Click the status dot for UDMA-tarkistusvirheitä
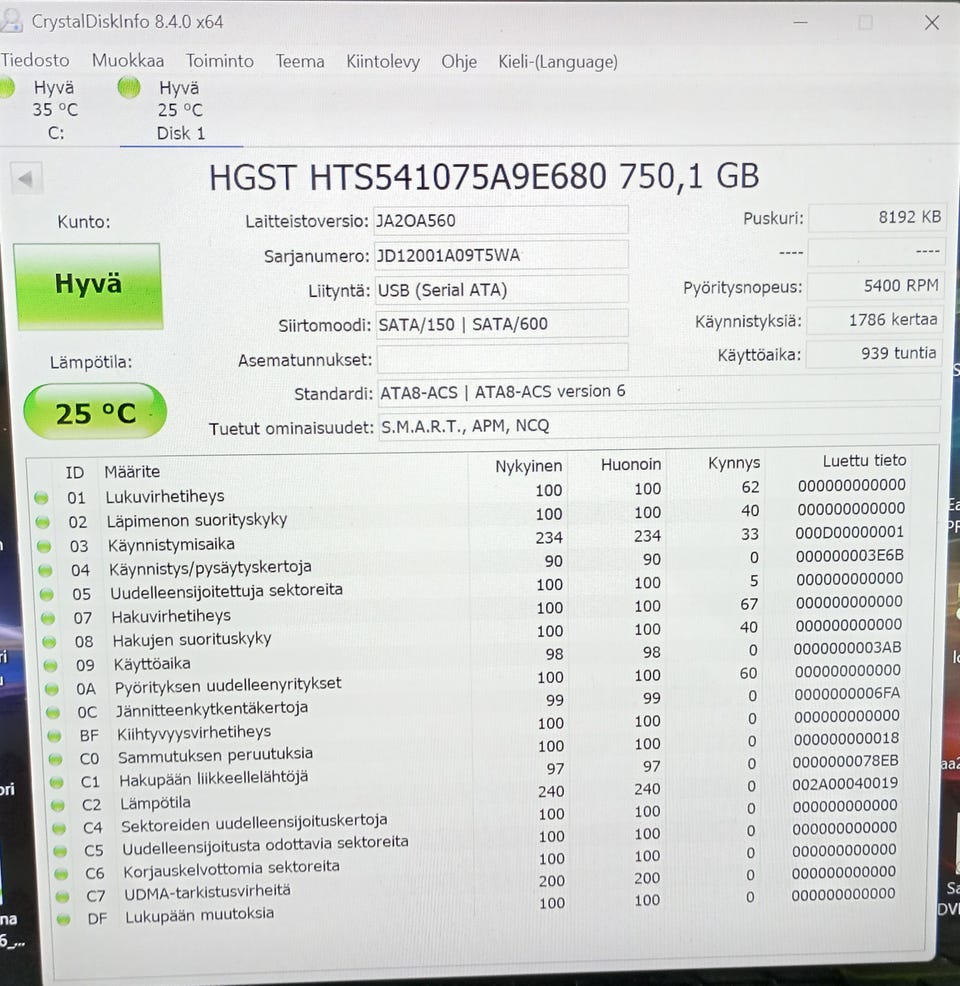 (62, 896)
